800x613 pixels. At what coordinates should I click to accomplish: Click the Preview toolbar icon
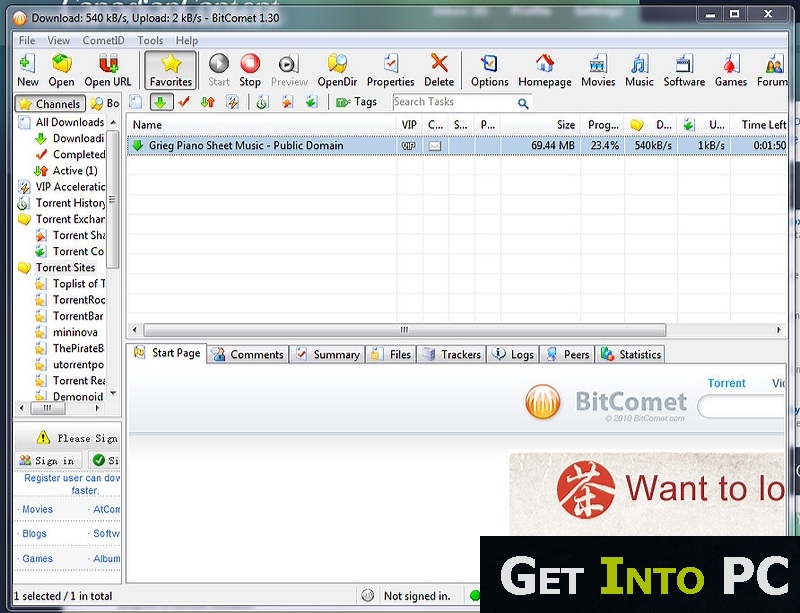pyautogui.click(x=289, y=70)
